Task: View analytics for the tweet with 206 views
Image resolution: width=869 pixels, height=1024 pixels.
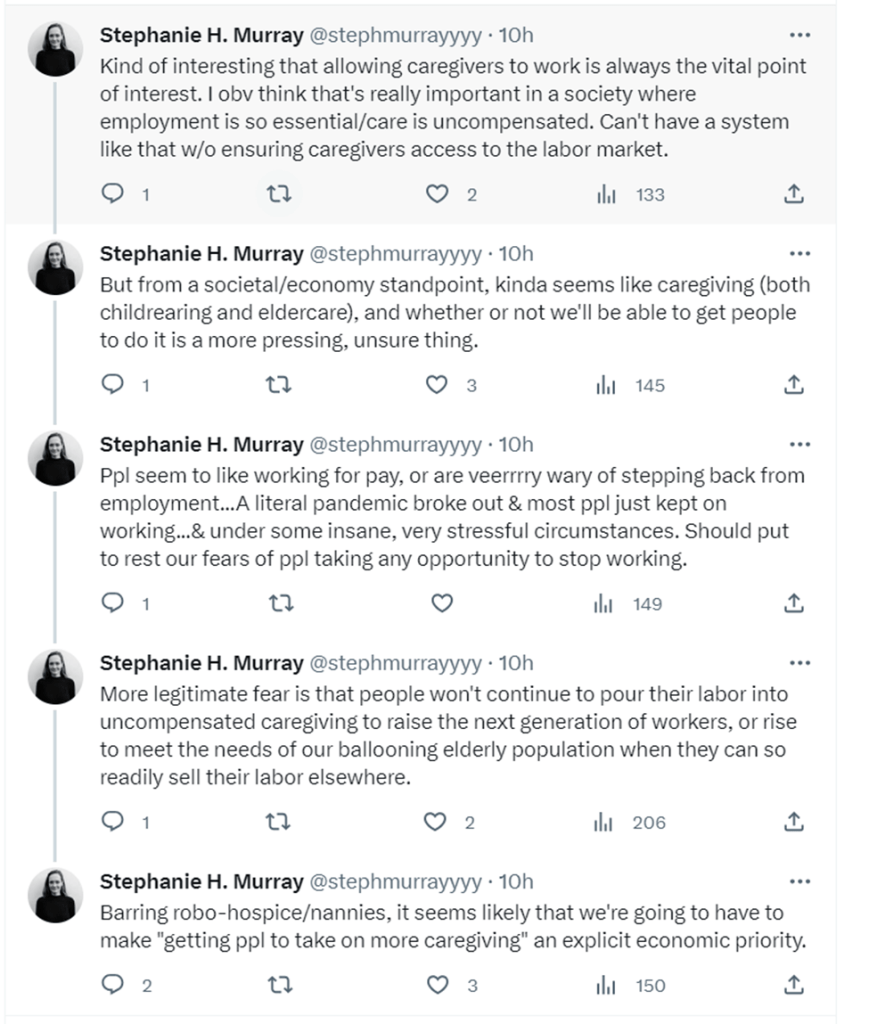Action: pyautogui.click(x=605, y=822)
